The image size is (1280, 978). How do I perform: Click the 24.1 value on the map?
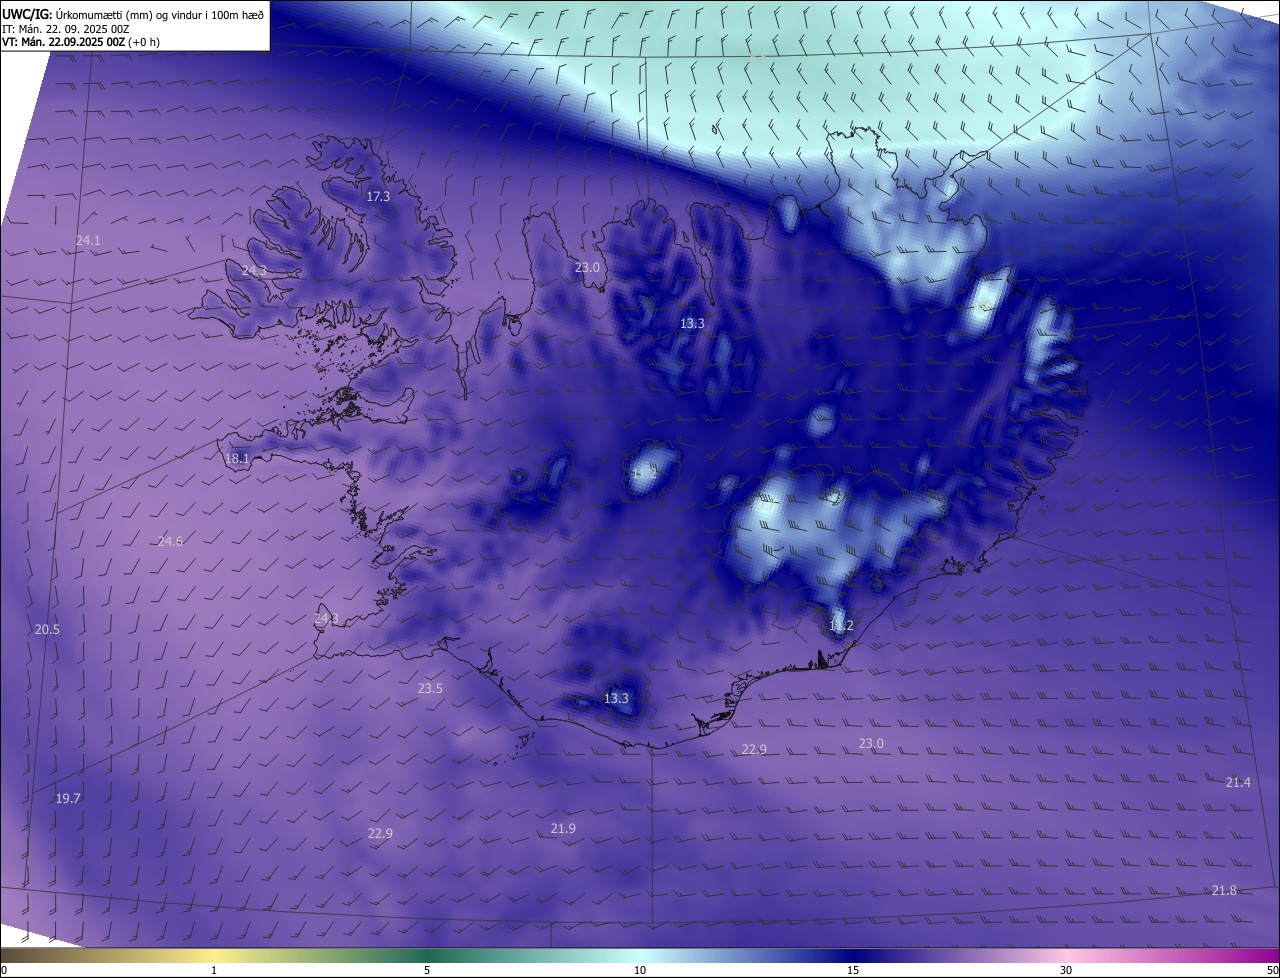88,241
